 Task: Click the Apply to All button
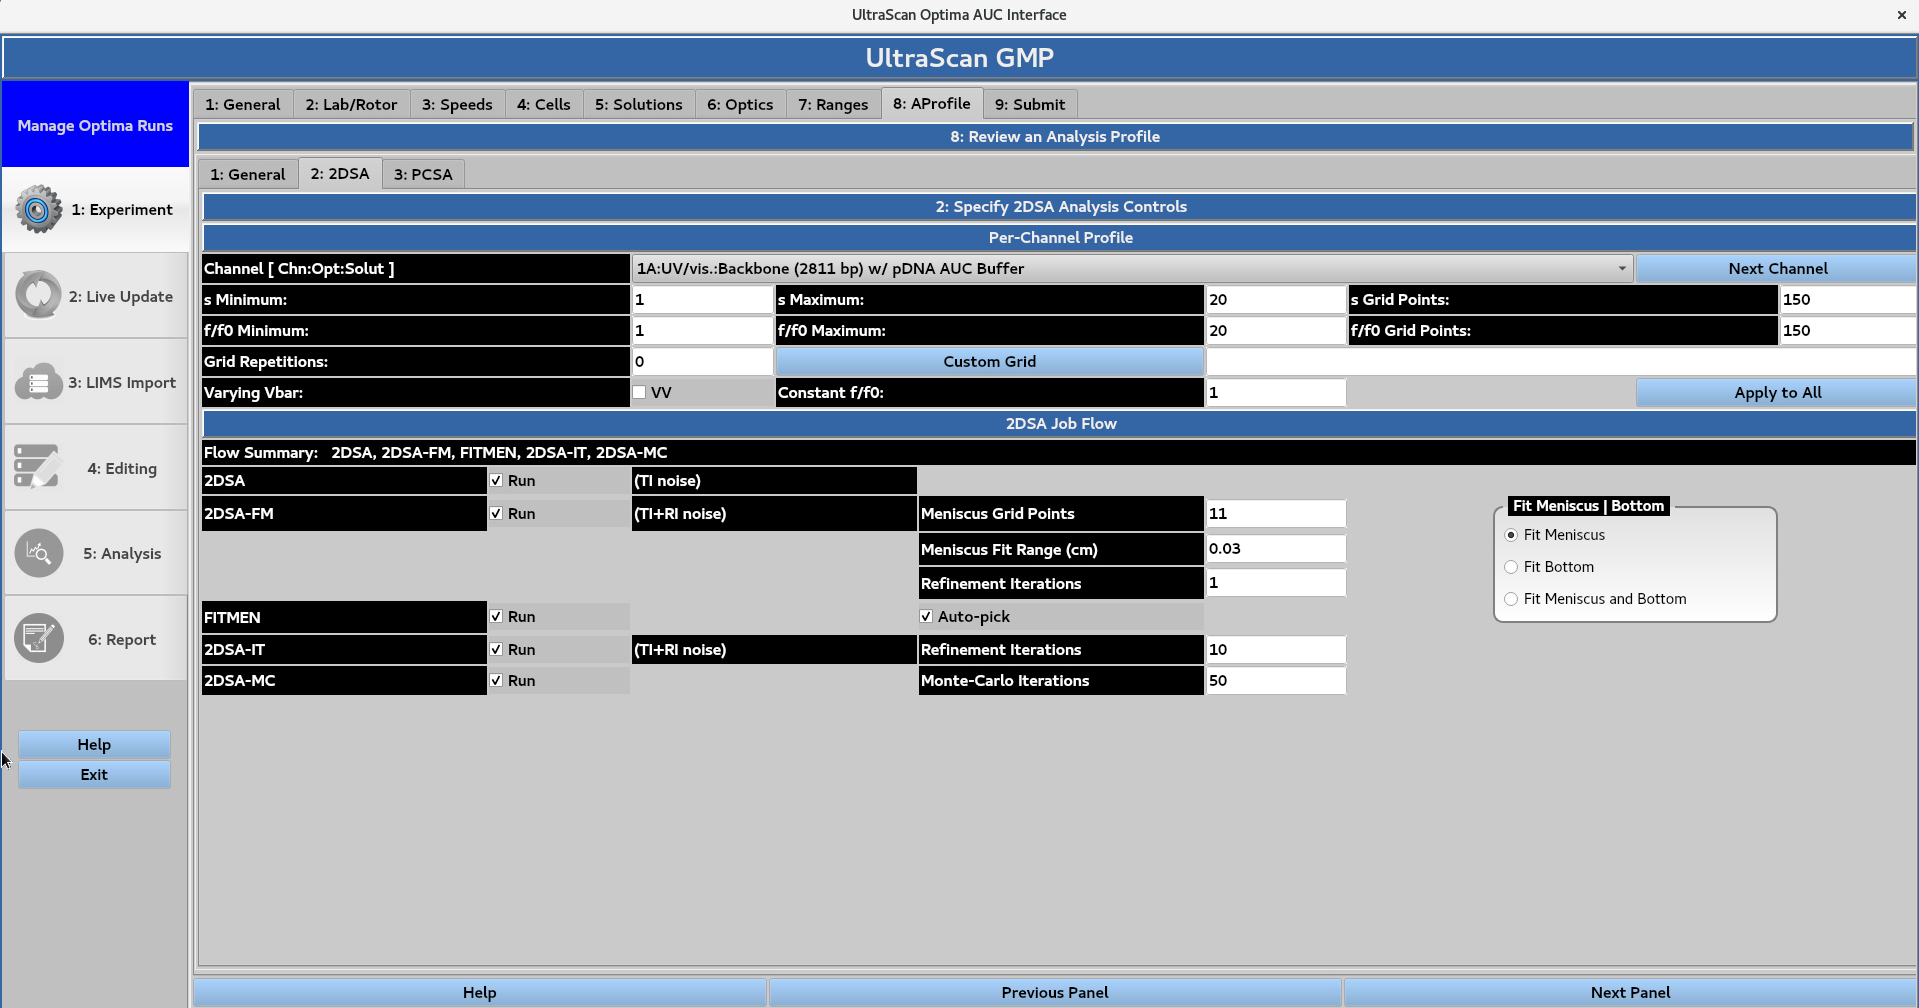tap(1775, 392)
